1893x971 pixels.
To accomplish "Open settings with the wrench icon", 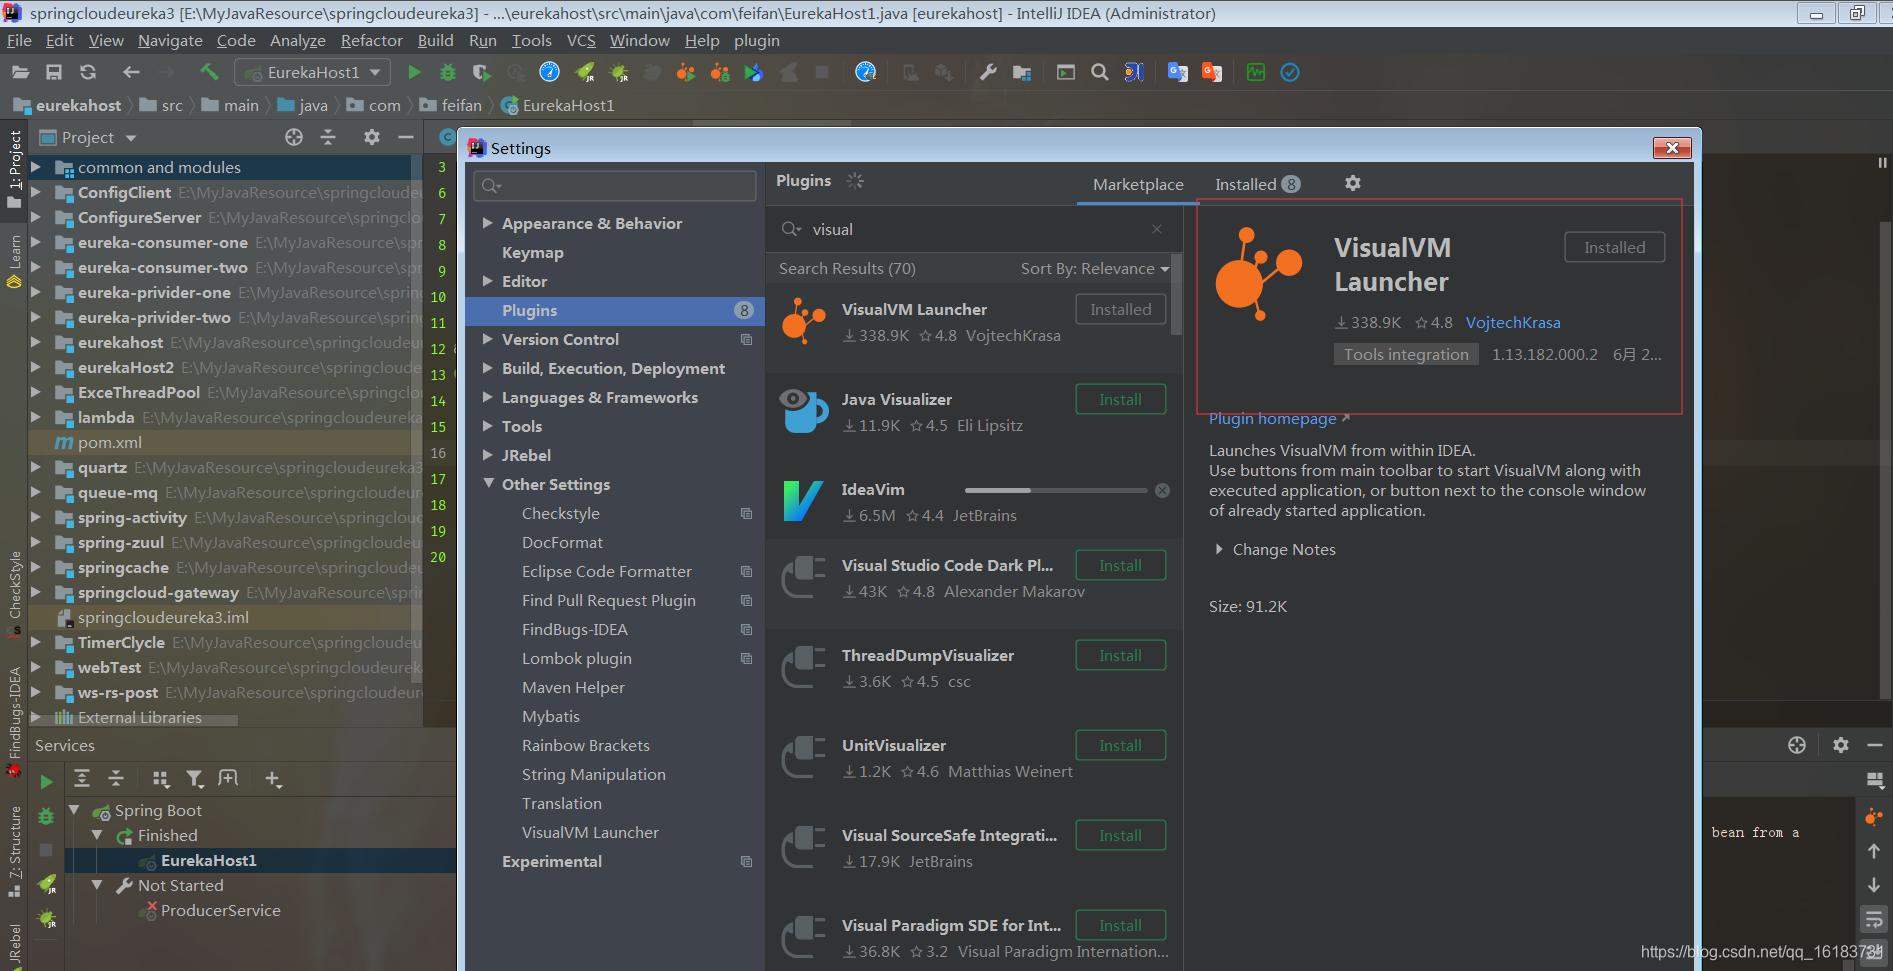I will click(988, 72).
